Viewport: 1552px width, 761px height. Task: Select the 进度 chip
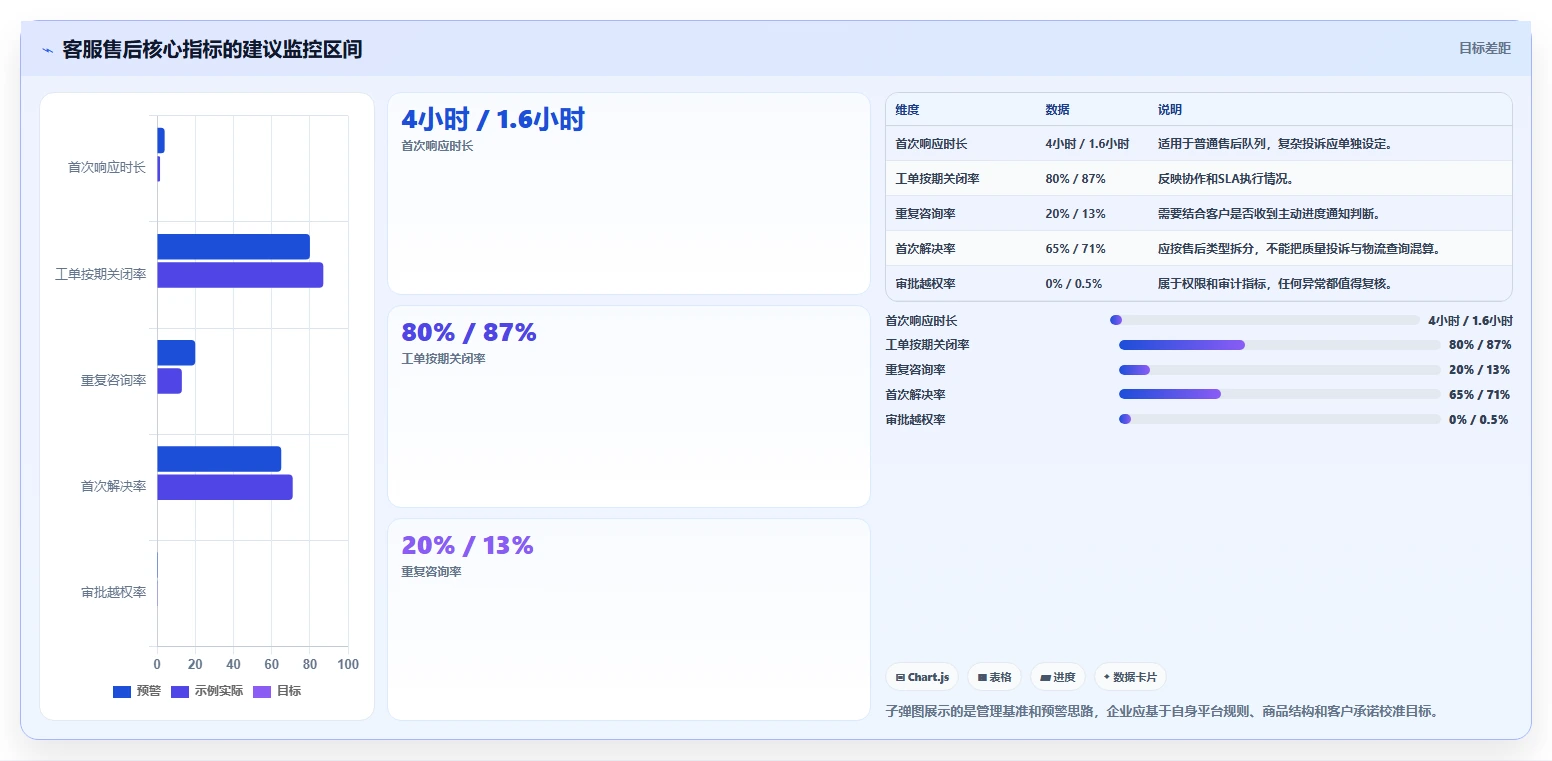coord(1058,677)
